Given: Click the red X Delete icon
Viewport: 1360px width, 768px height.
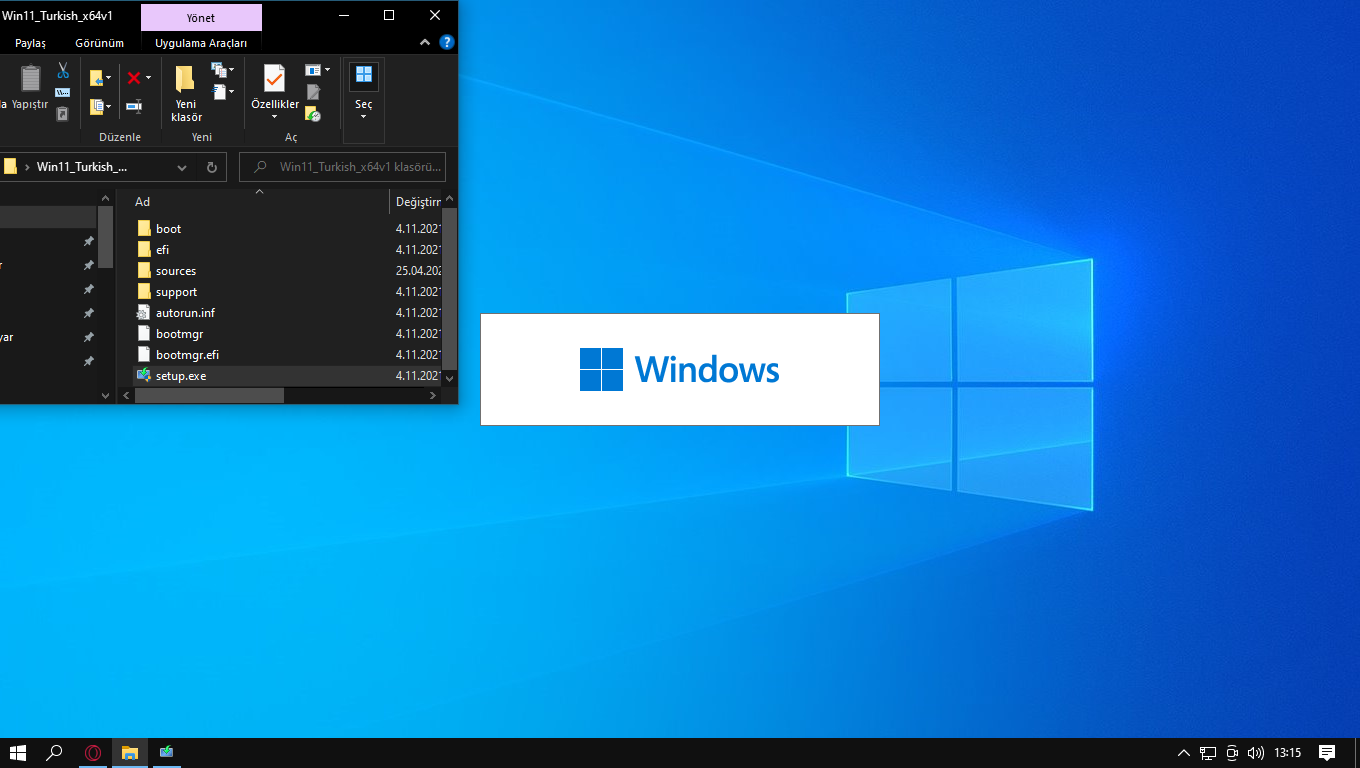Looking at the screenshot, I should 133,78.
